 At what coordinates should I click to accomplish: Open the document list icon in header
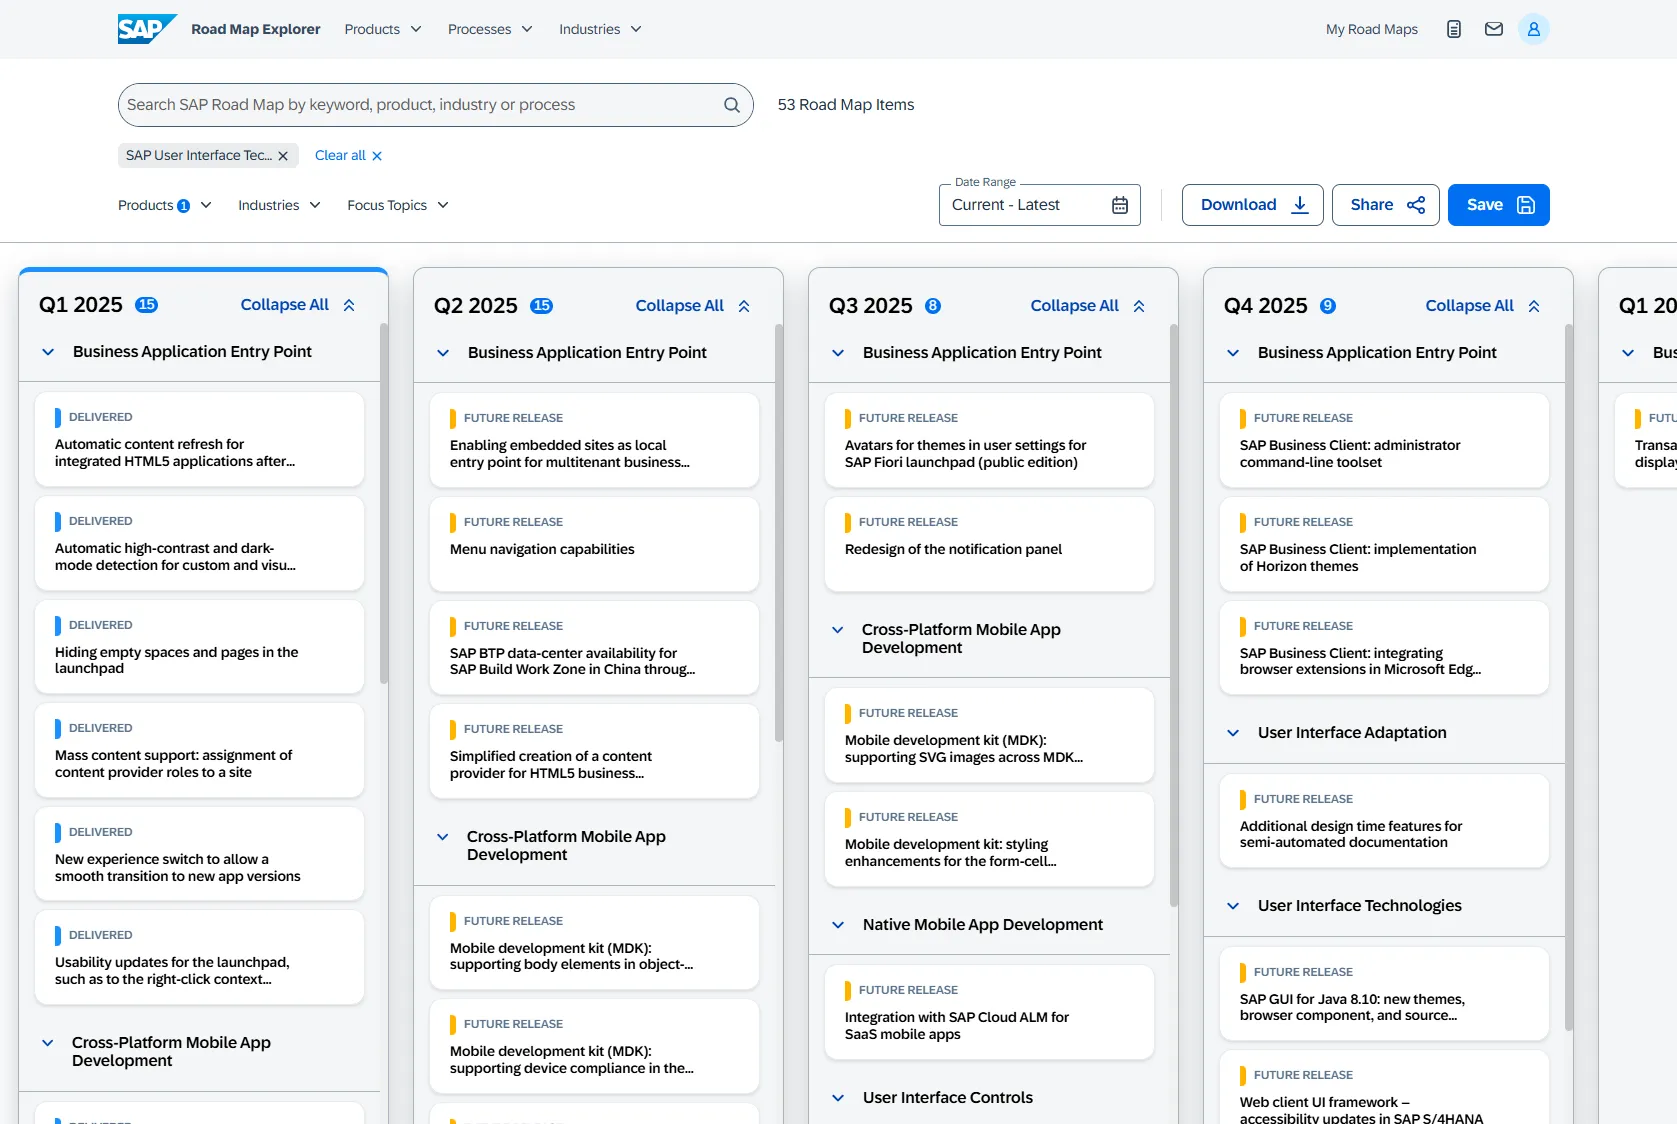1453,29
